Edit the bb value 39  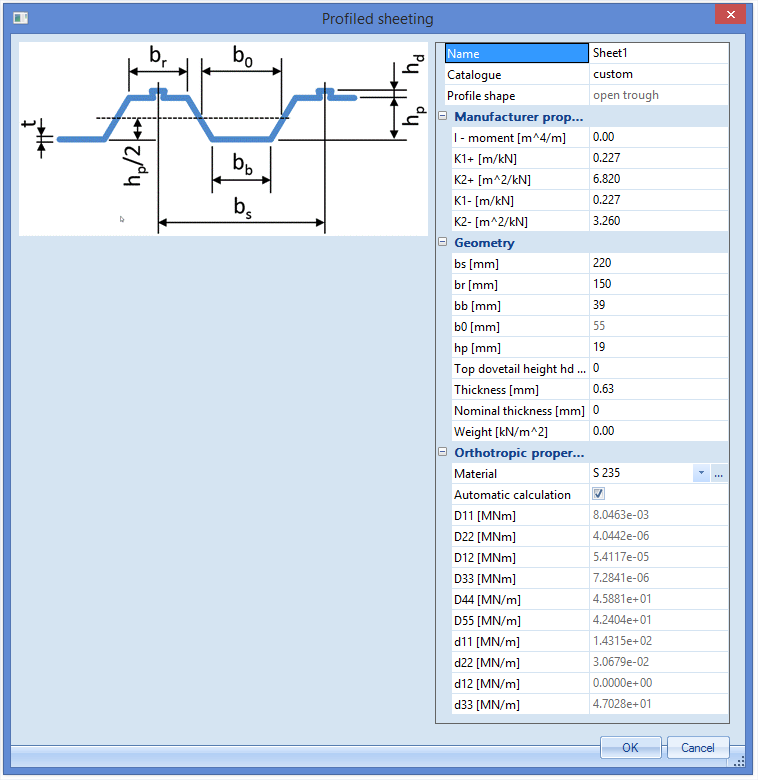pyautogui.click(x=659, y=305)
